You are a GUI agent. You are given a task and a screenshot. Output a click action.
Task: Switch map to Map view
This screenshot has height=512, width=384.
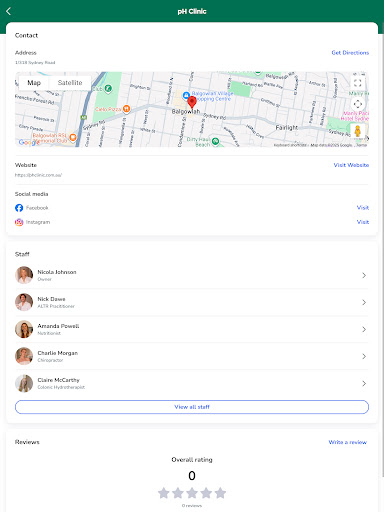(34, 83)
